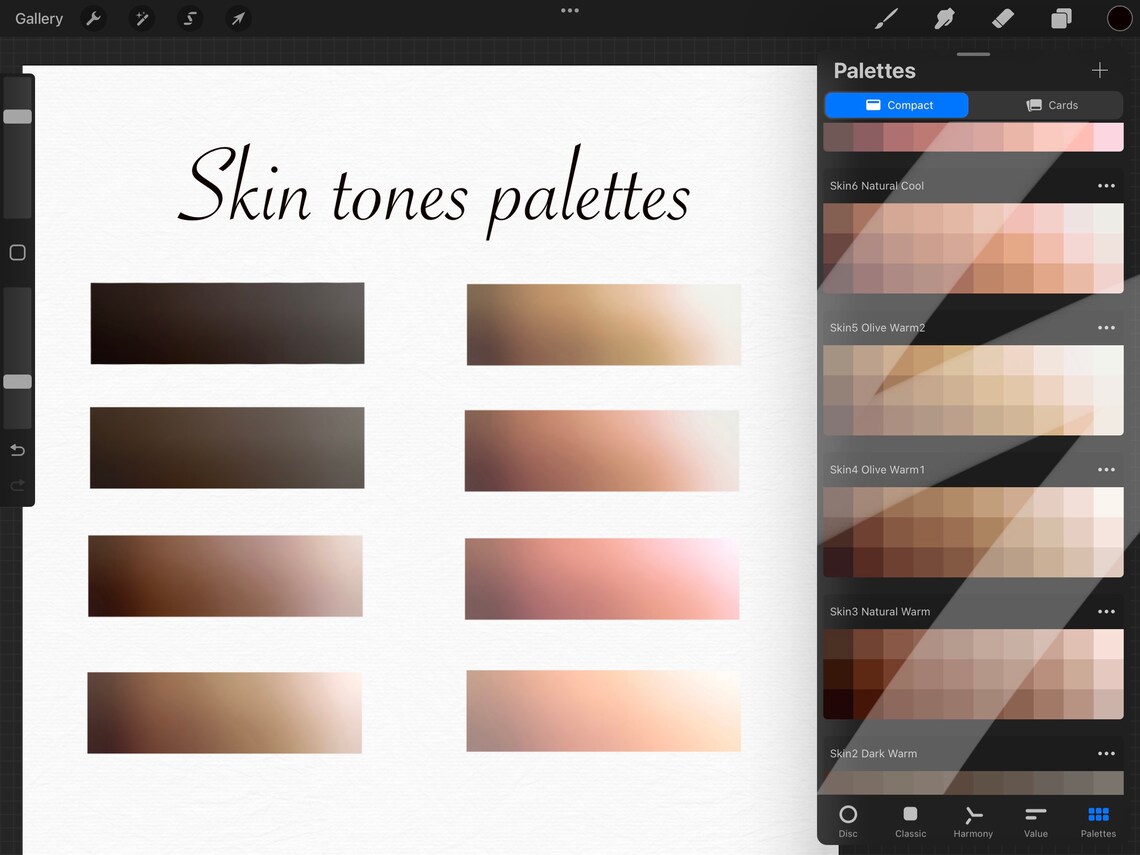This screenshot has height=855, width=1140.
Task: Create a new palette with the plus button
Action: pos(1099,70)
